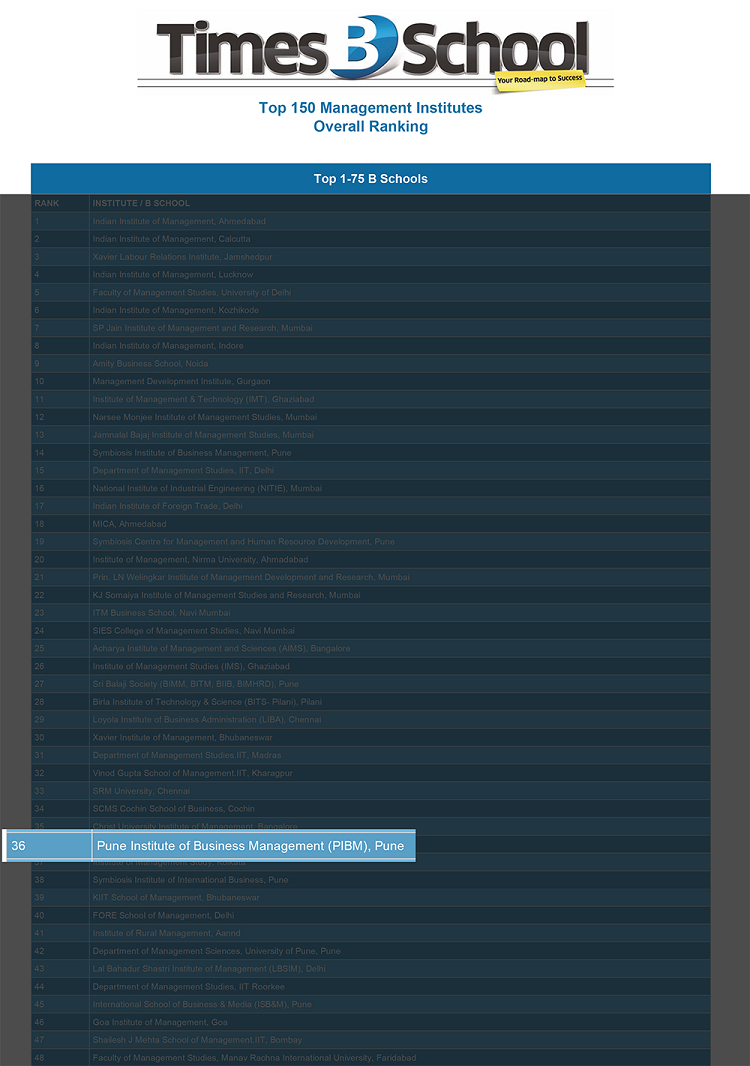Click SIES College of Management Studies

194,631
